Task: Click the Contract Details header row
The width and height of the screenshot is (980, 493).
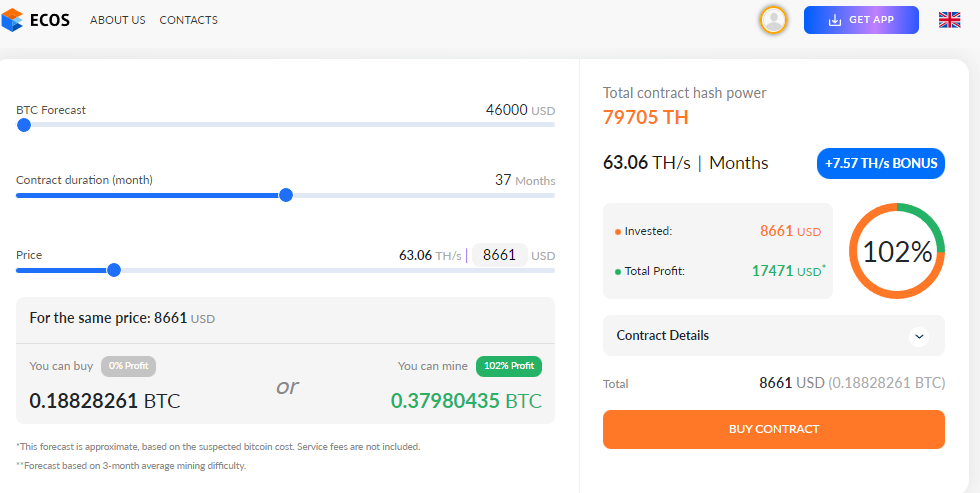Action: coord(774,336)
